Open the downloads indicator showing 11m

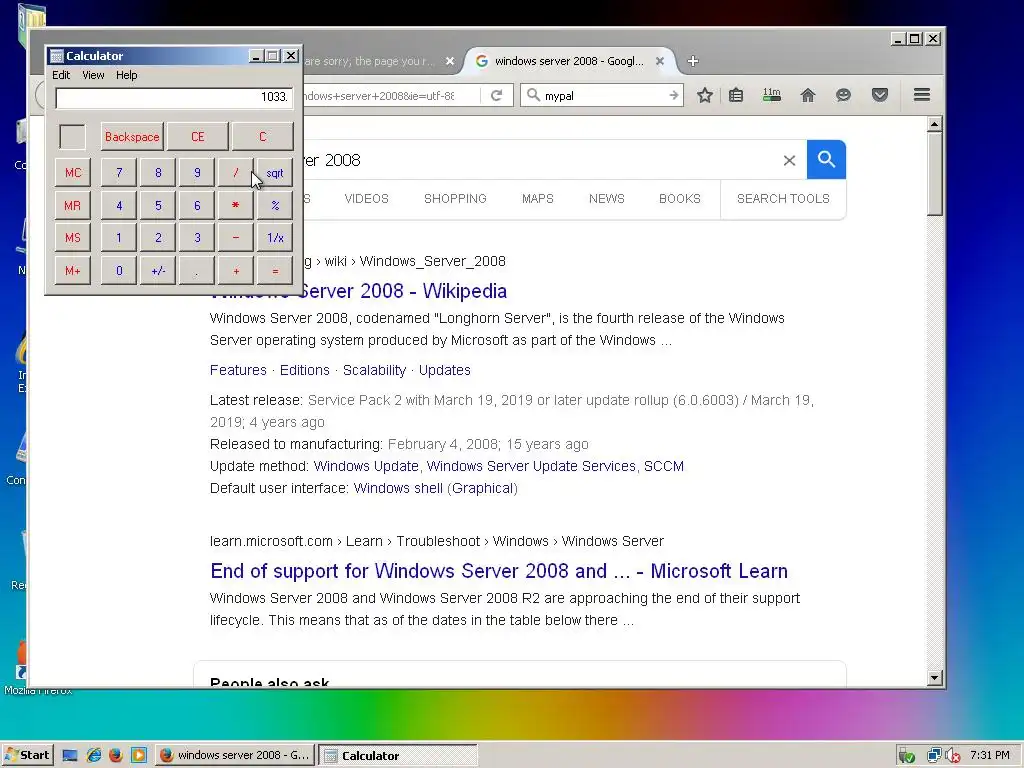[x=772, y=95]
